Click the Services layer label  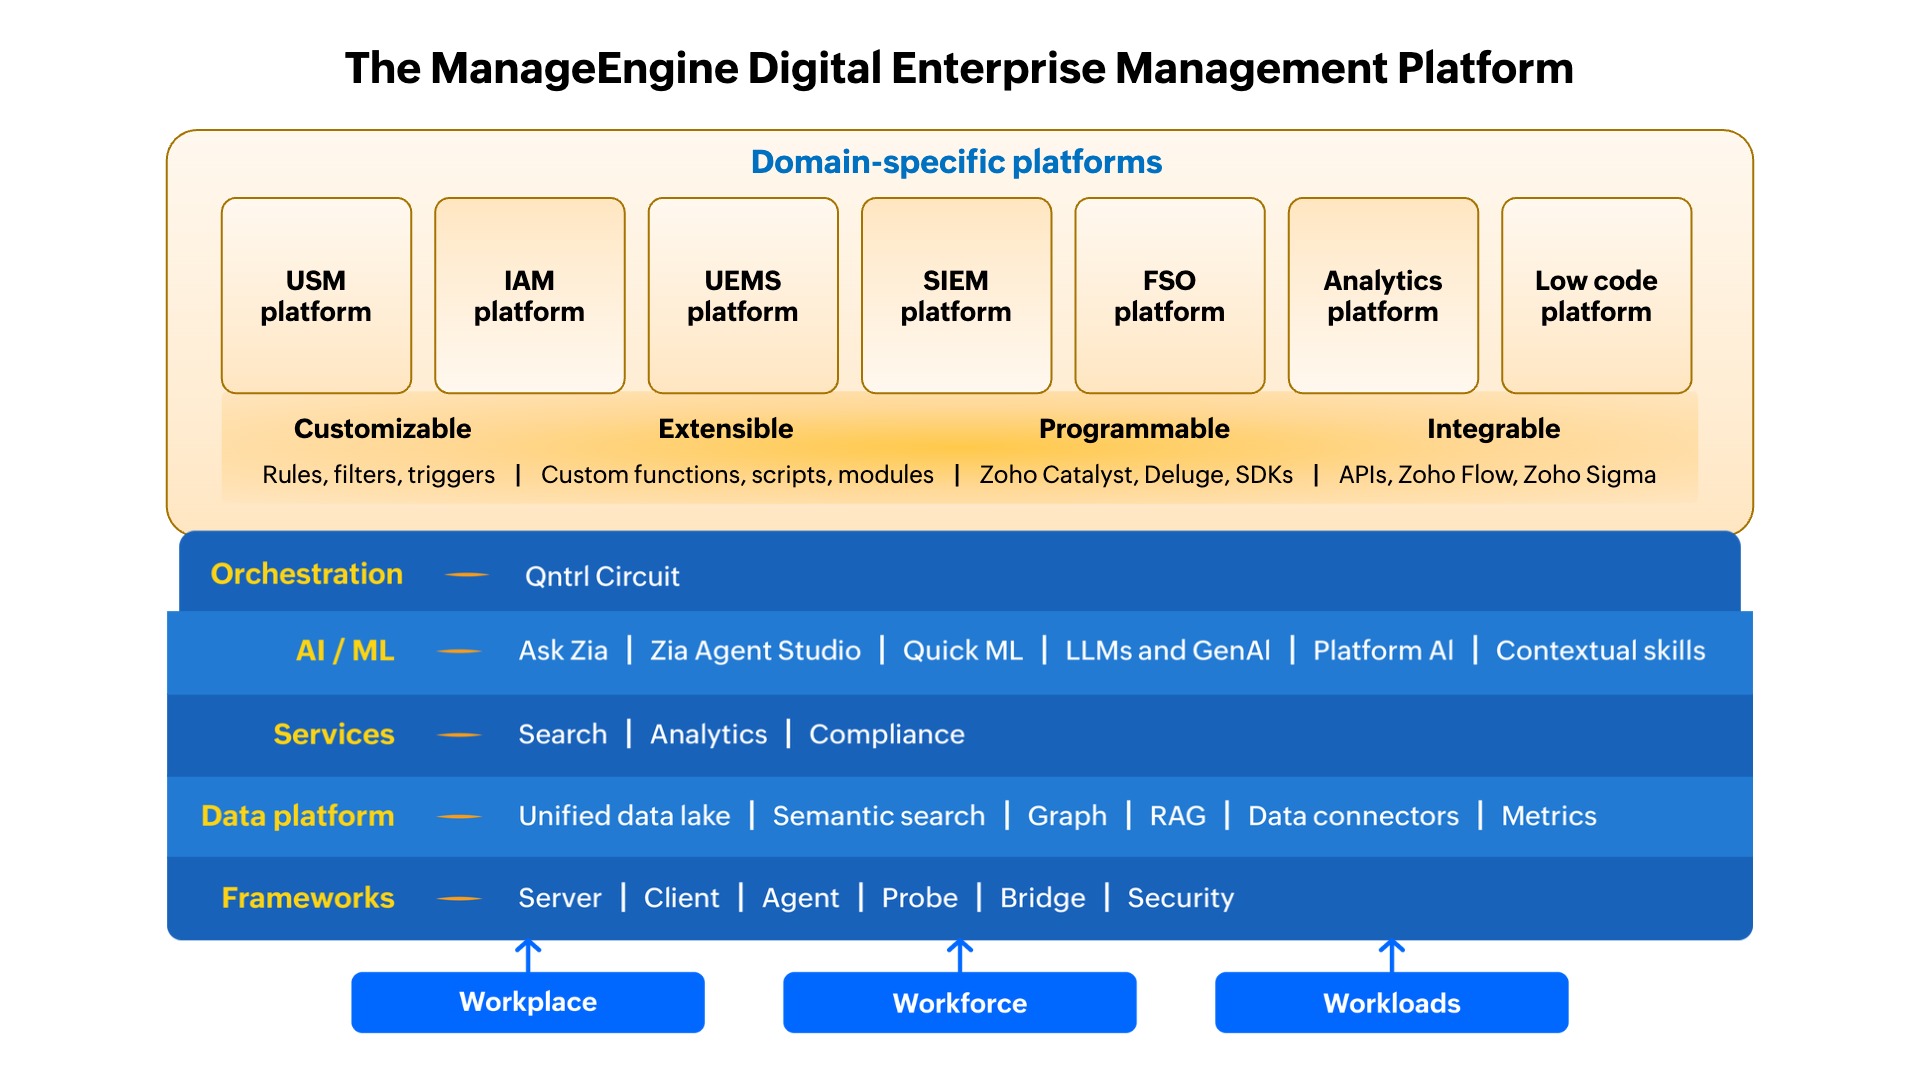(334, 734)
